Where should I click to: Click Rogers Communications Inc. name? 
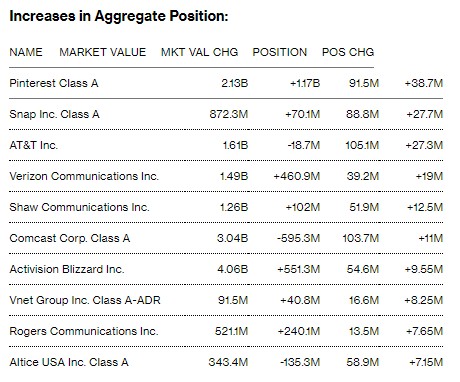tap(84, 331)
